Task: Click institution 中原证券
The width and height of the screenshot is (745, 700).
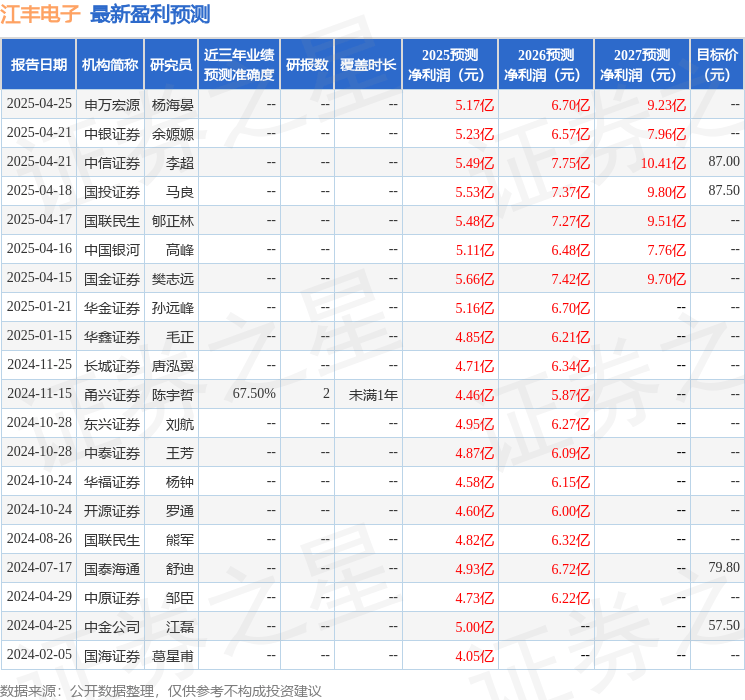Action: coord(112,598)
